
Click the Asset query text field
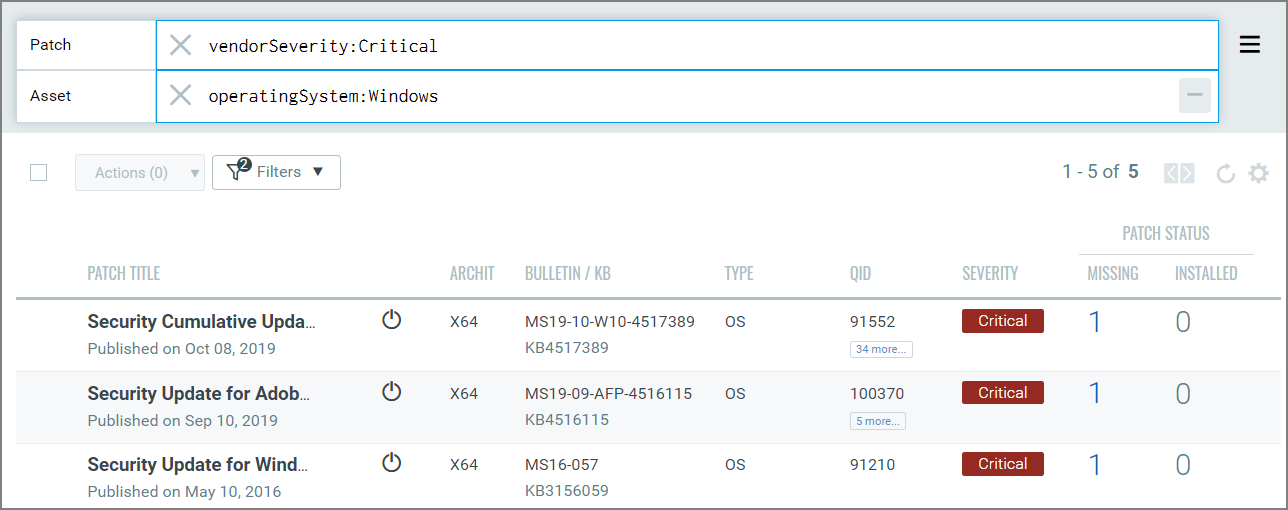[x=687, y=96]
